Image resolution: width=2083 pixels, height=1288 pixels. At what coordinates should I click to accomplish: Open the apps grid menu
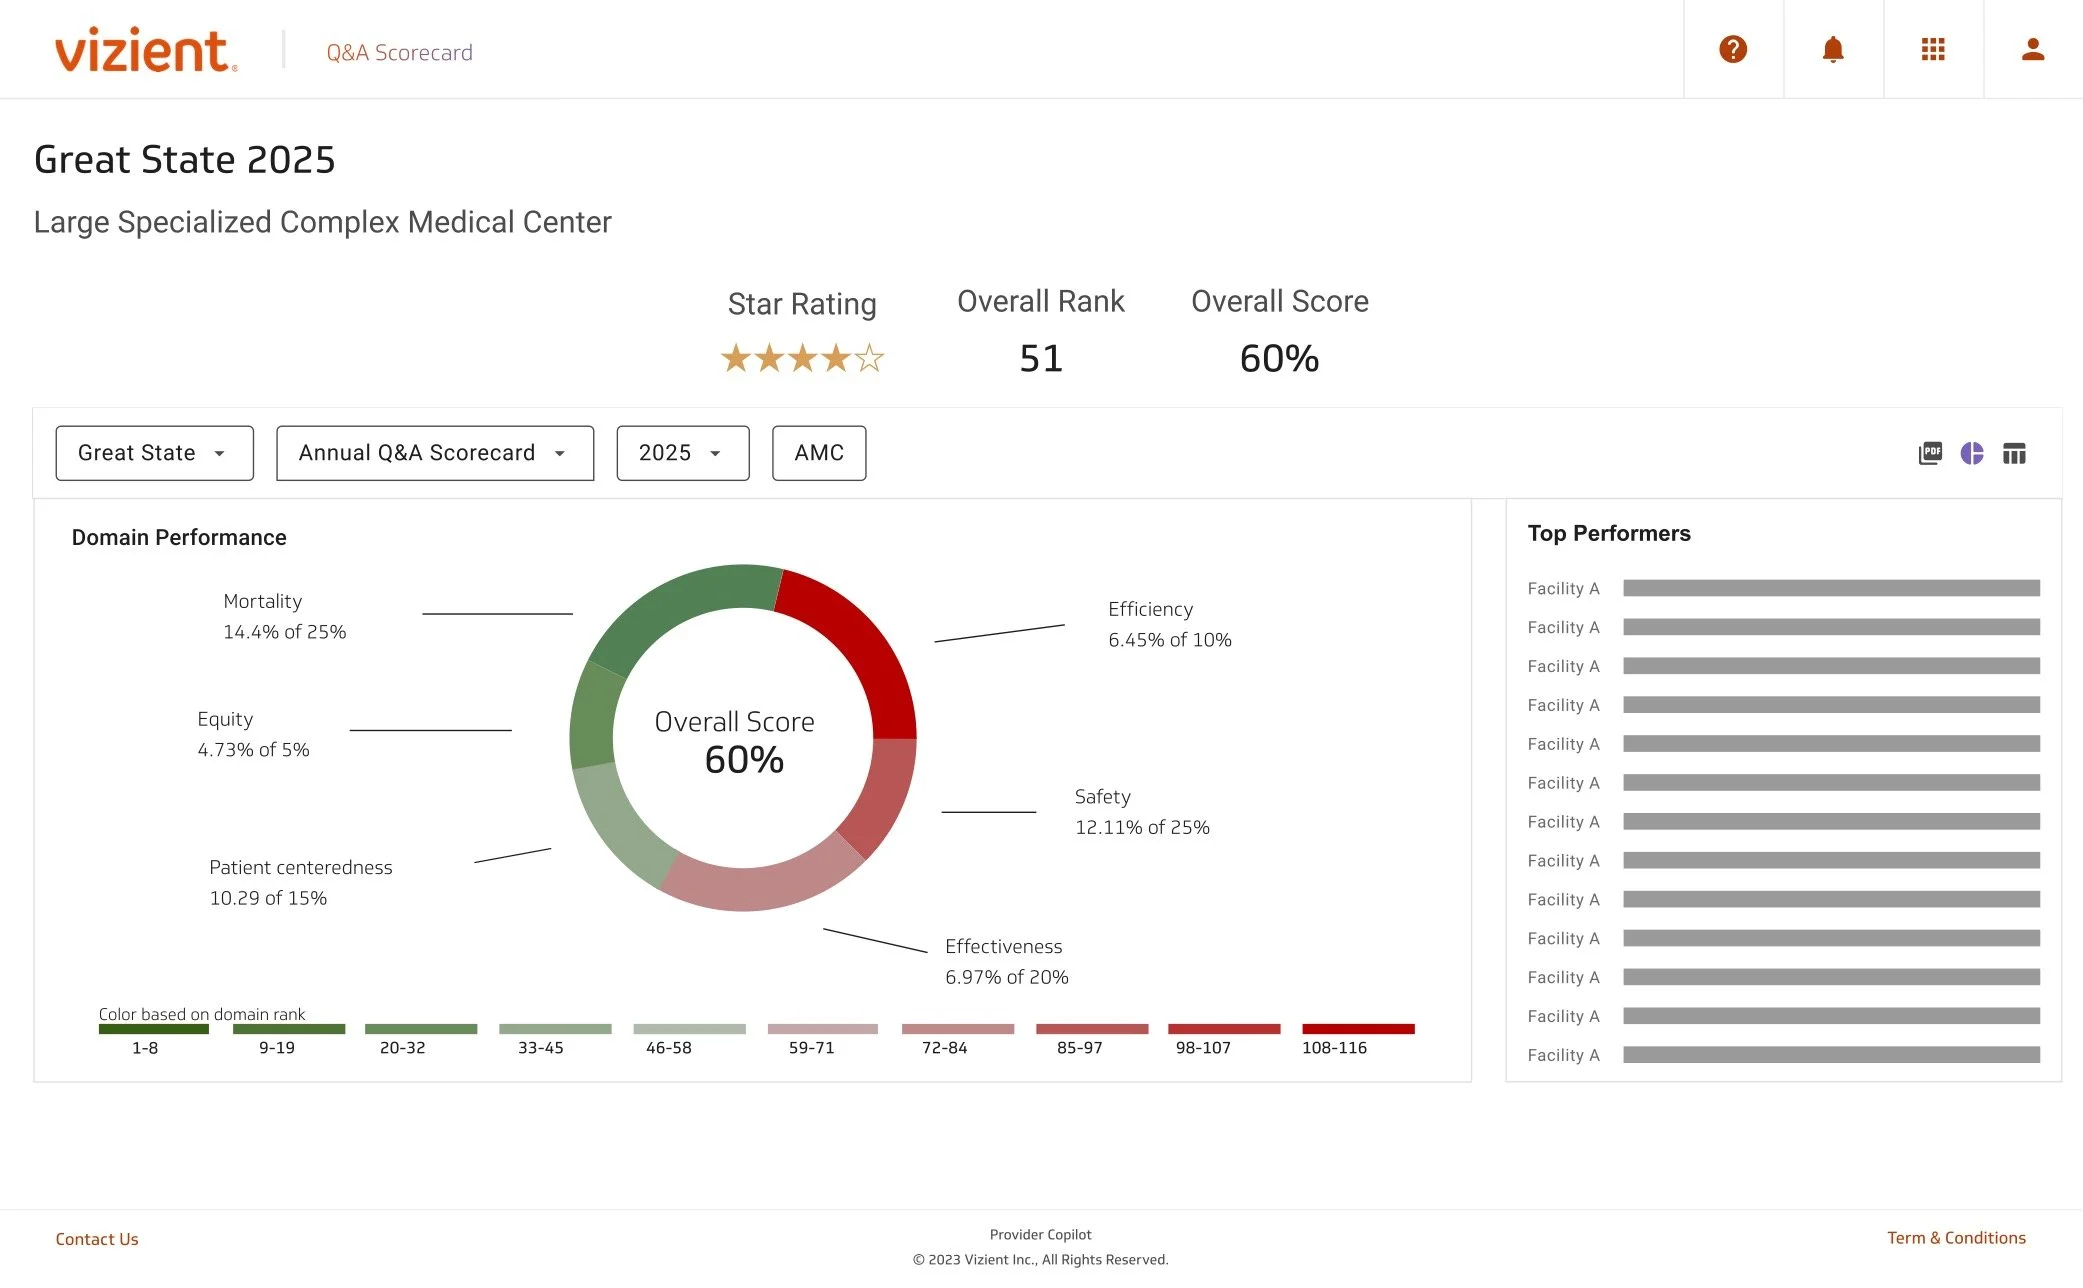pos(1933,48)
